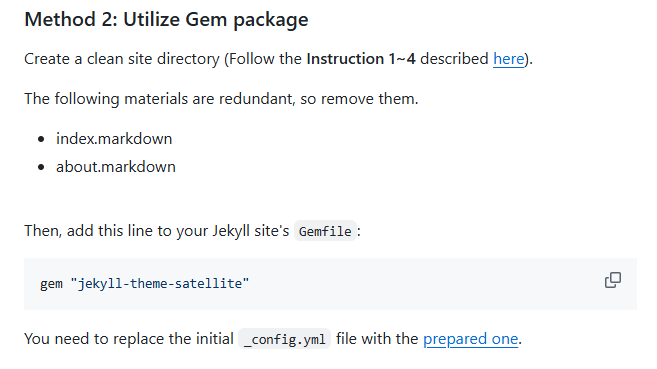Click the "Create a clean site directory" text
Viewport: 657px width, 369px height.
click(x=122, y=59)
